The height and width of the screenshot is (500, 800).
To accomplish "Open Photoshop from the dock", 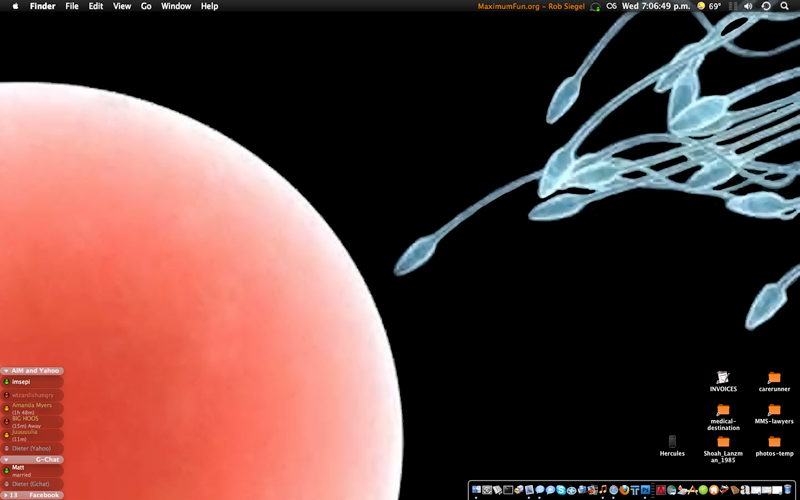I will tap(645, 490).
